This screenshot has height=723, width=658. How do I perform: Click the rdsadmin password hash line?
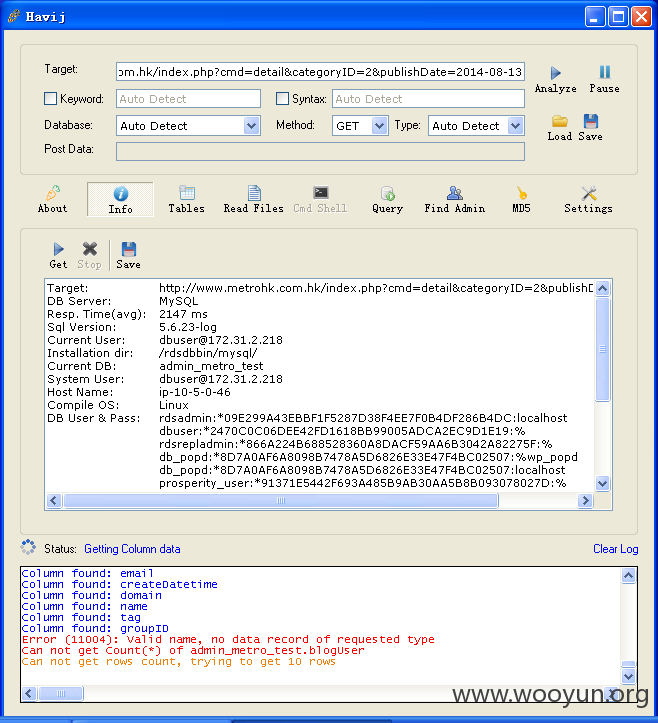pyautogui.click(x=363, y=418)
